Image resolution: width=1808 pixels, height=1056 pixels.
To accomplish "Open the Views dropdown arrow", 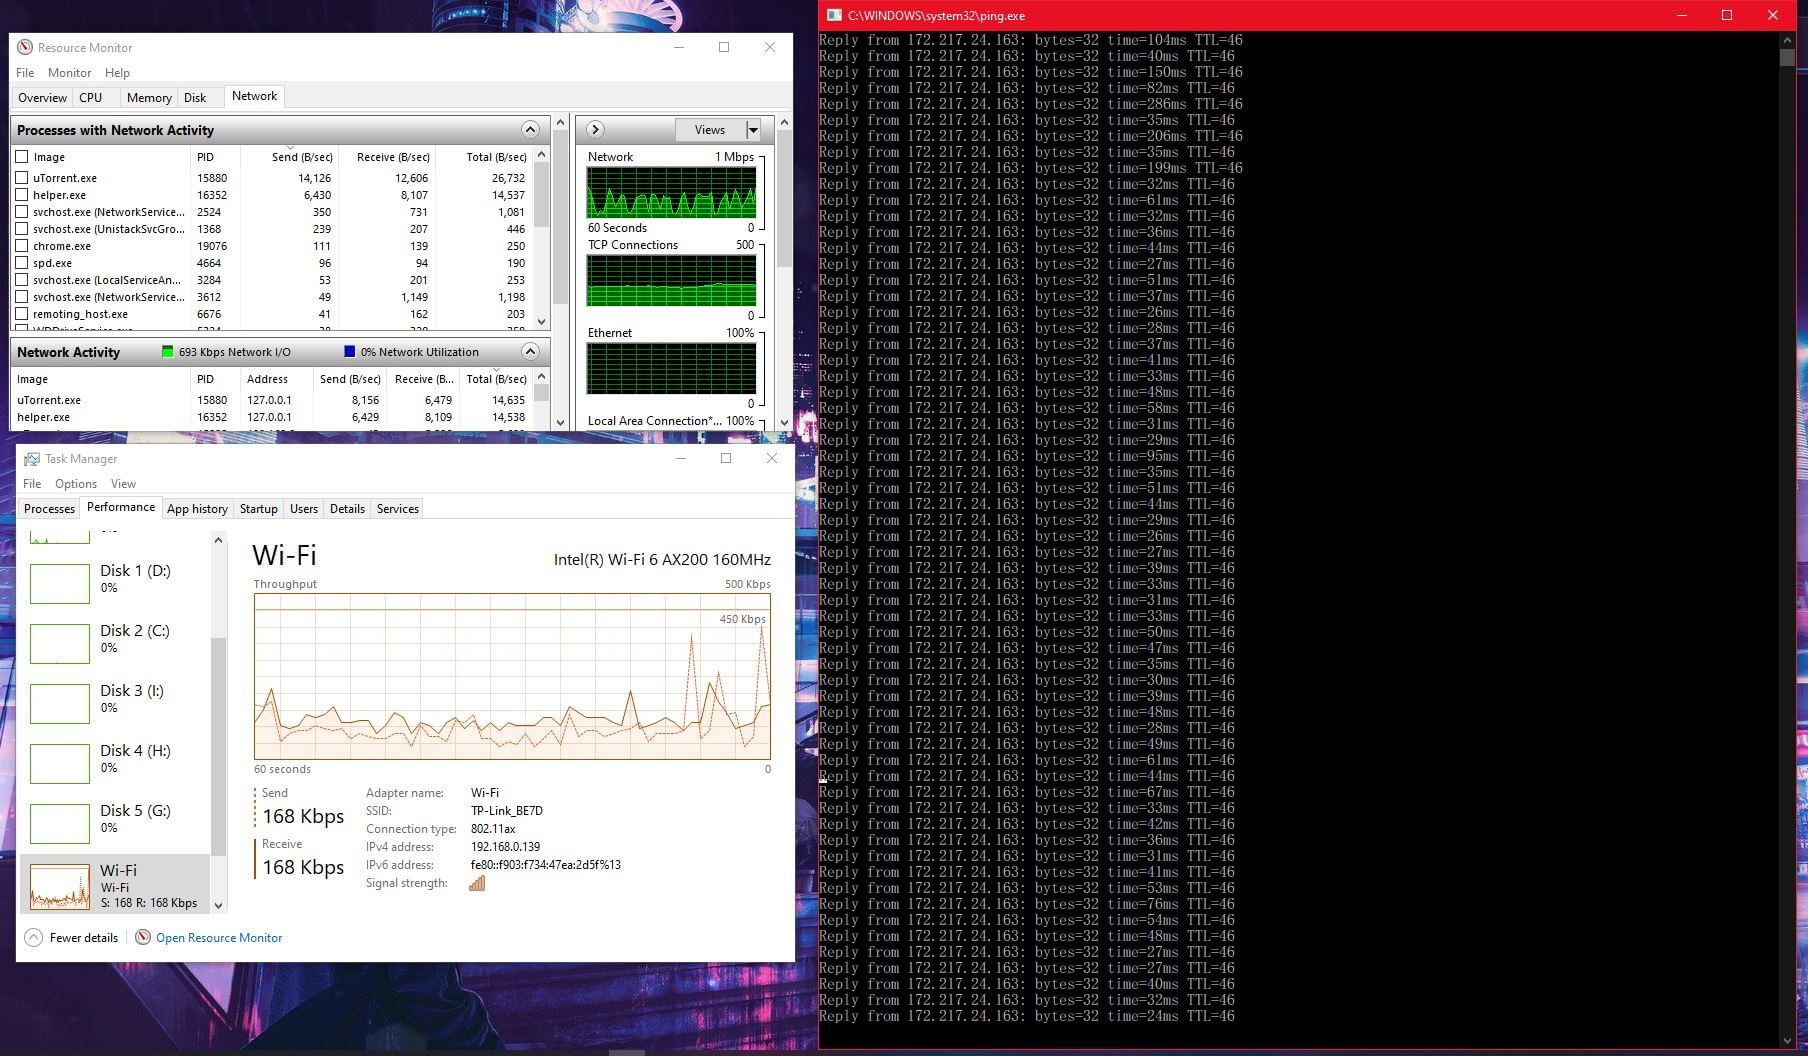I will coord(753,130).
